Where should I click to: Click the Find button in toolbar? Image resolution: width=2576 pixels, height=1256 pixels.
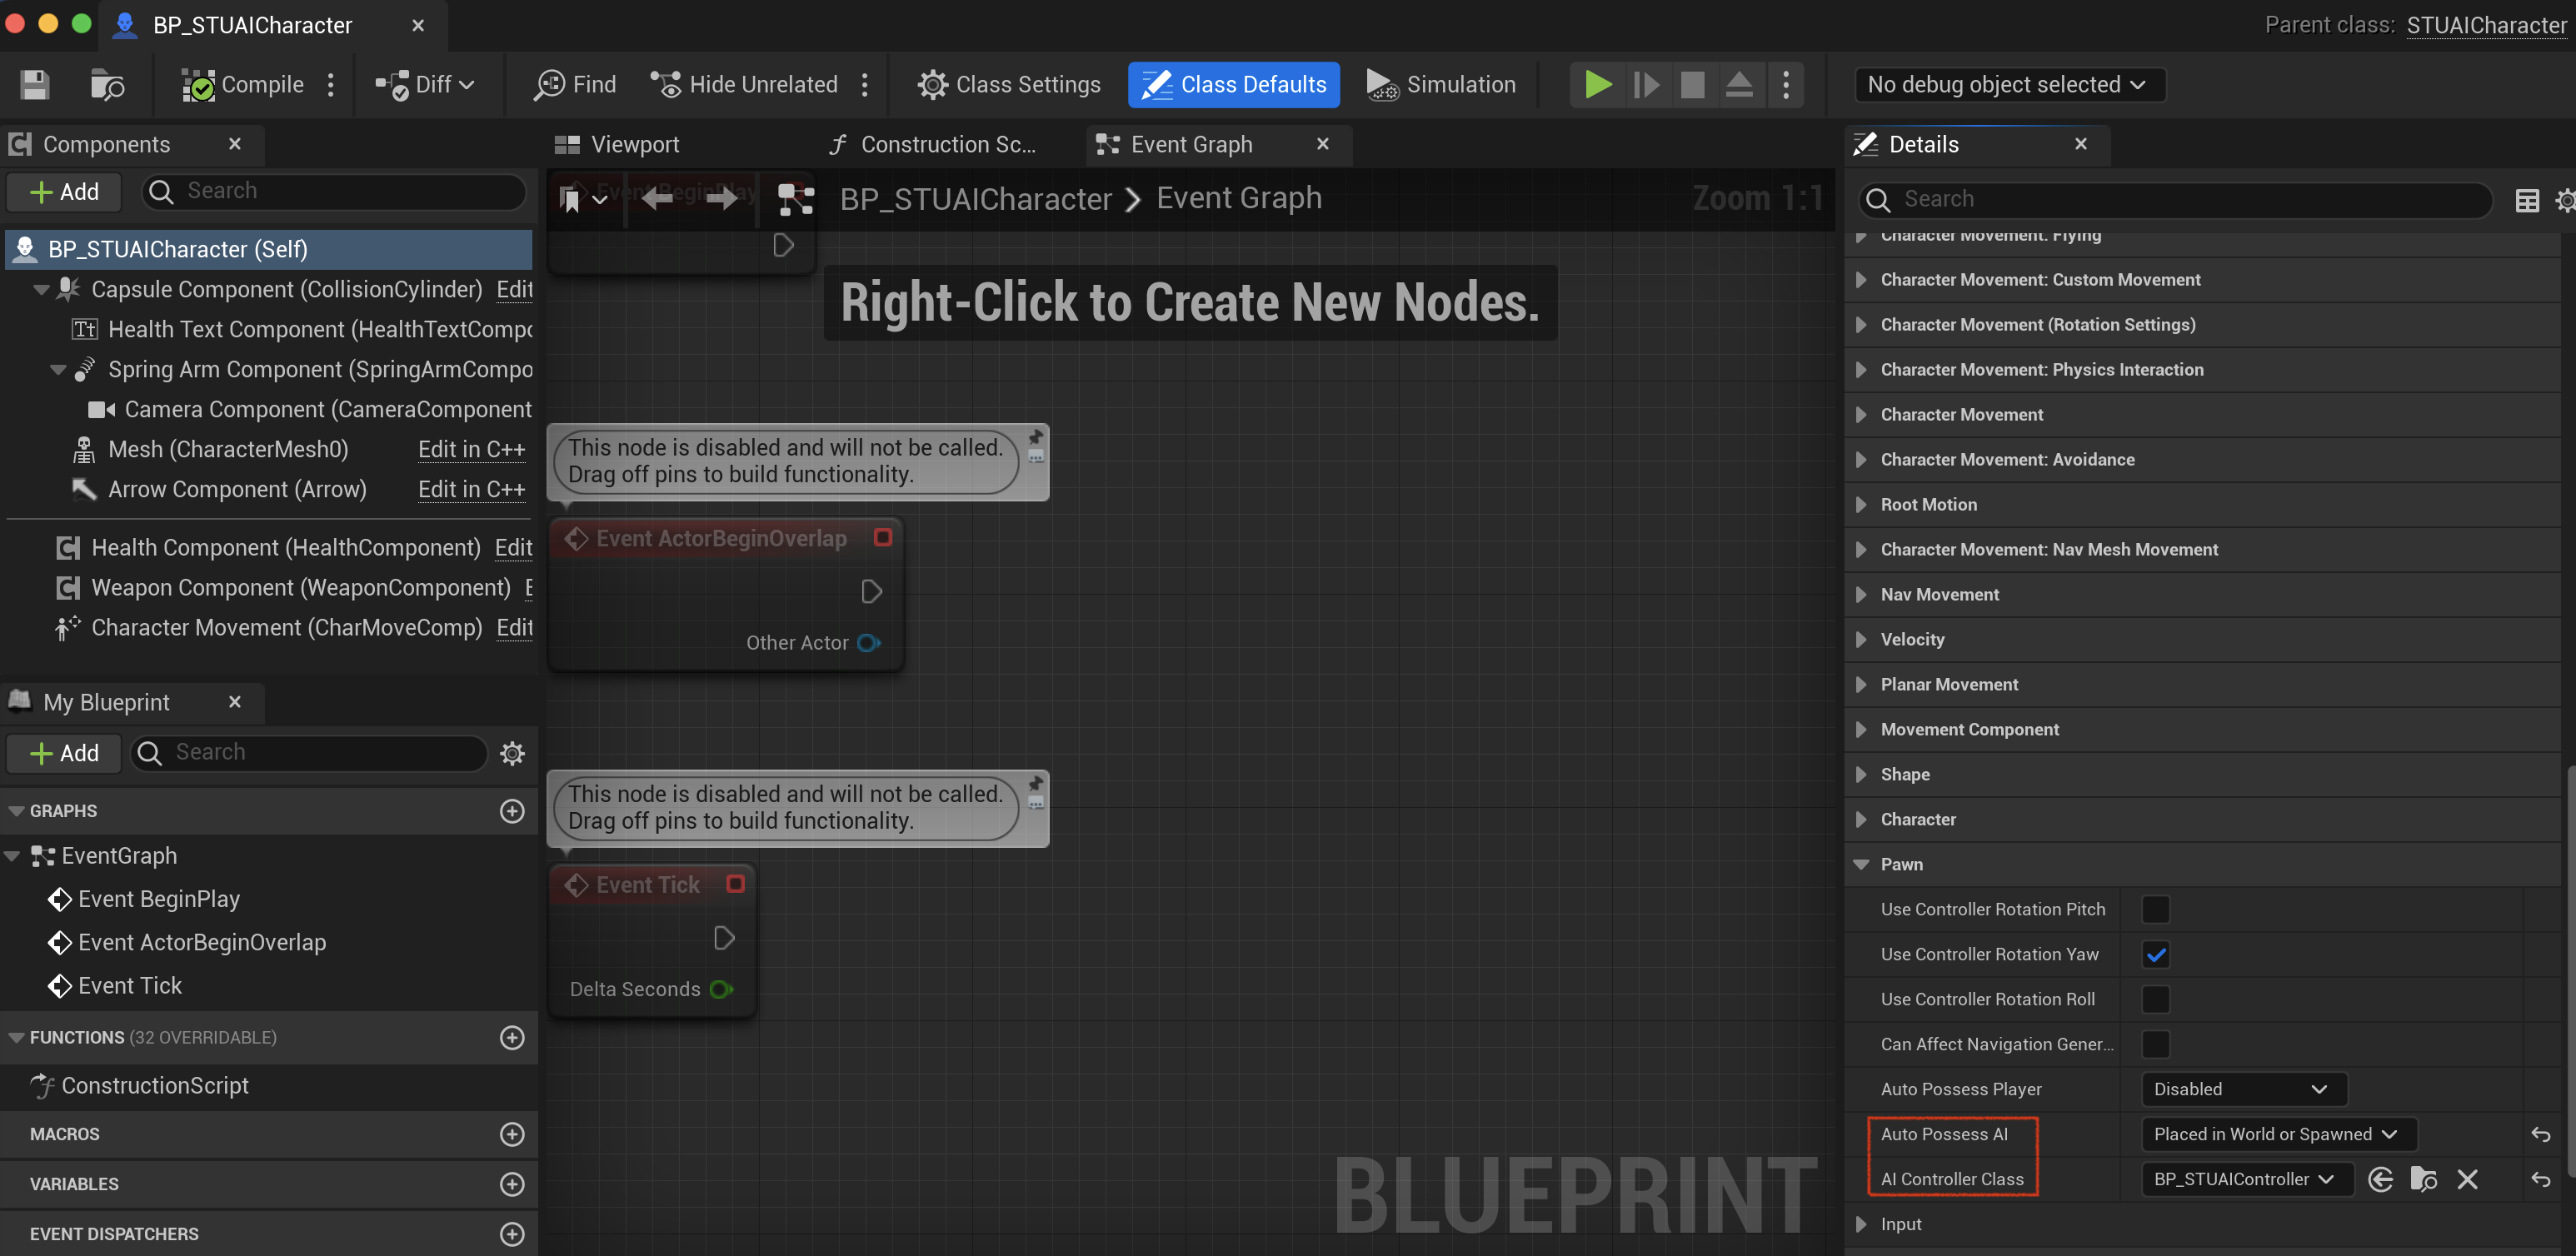tap(575, 85)
